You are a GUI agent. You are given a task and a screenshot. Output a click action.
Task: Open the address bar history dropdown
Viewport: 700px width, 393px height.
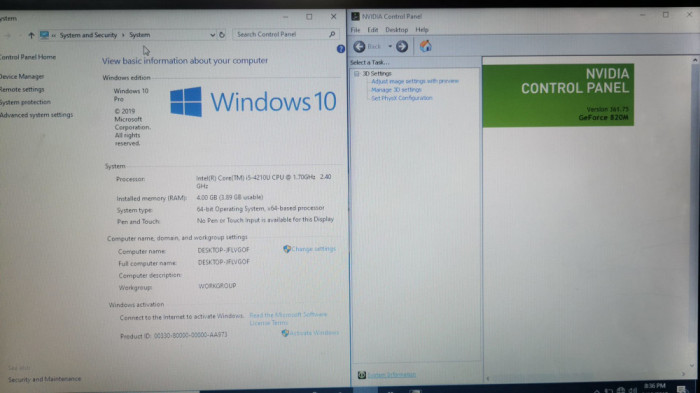point(212,35)
